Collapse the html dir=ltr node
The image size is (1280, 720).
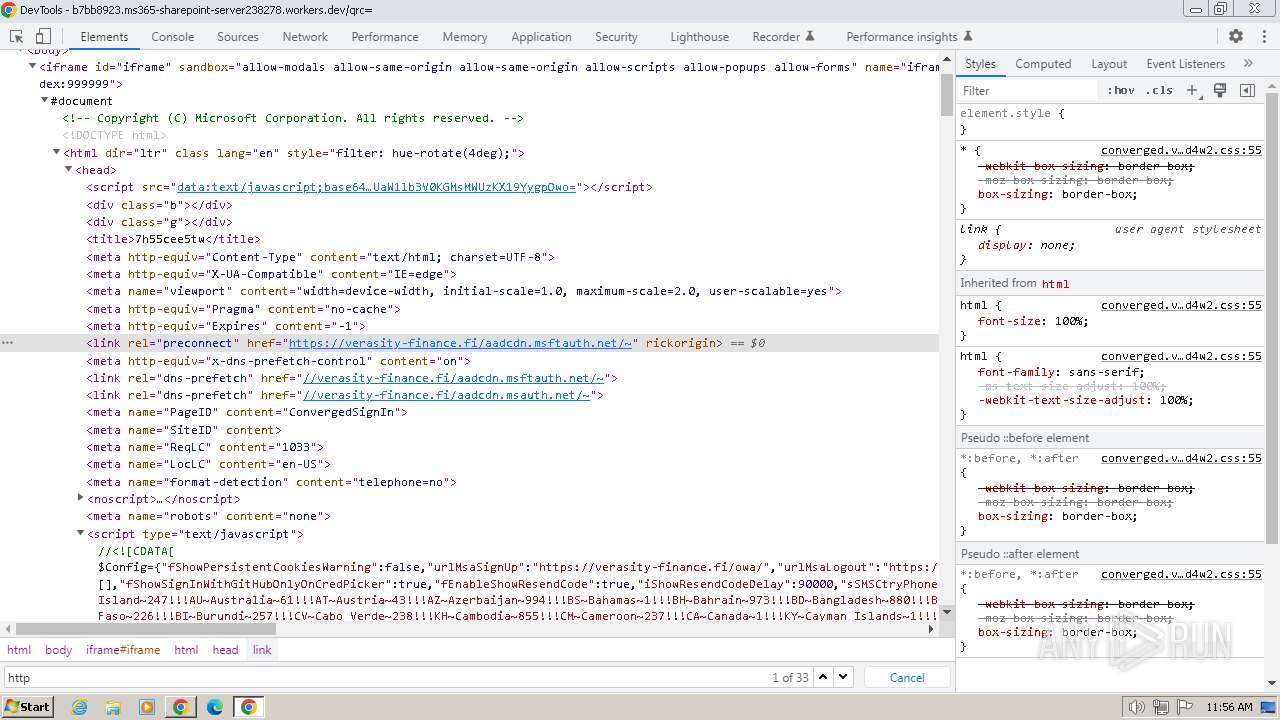click(57, 153)
